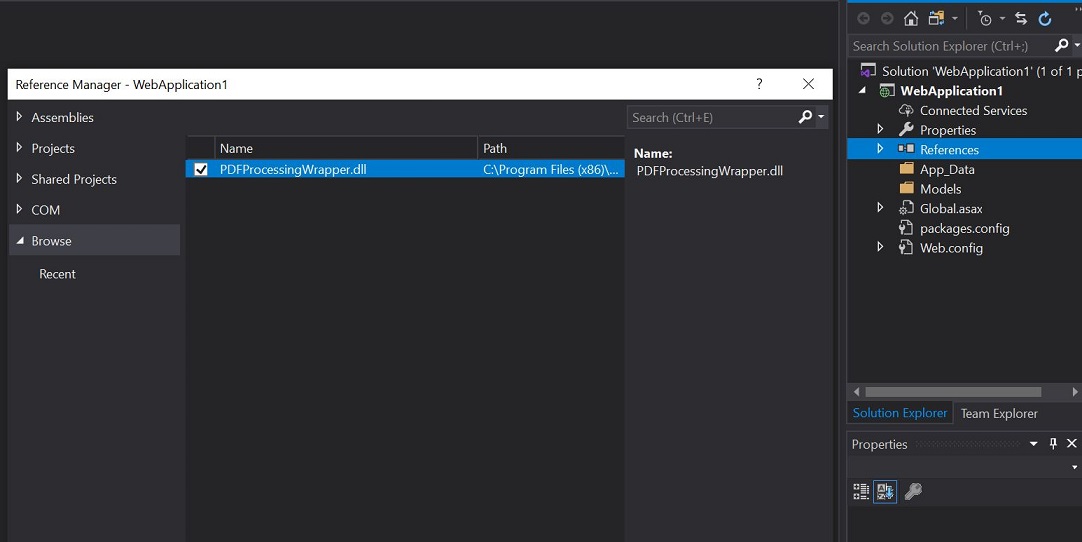Click the Home icon in Solution Explorer
1082x542 pixels.
click(x=910, y=18)
